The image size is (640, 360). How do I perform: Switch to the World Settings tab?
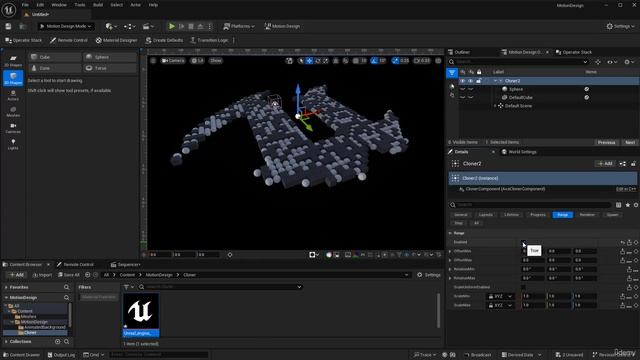click(x=522, y=152)
